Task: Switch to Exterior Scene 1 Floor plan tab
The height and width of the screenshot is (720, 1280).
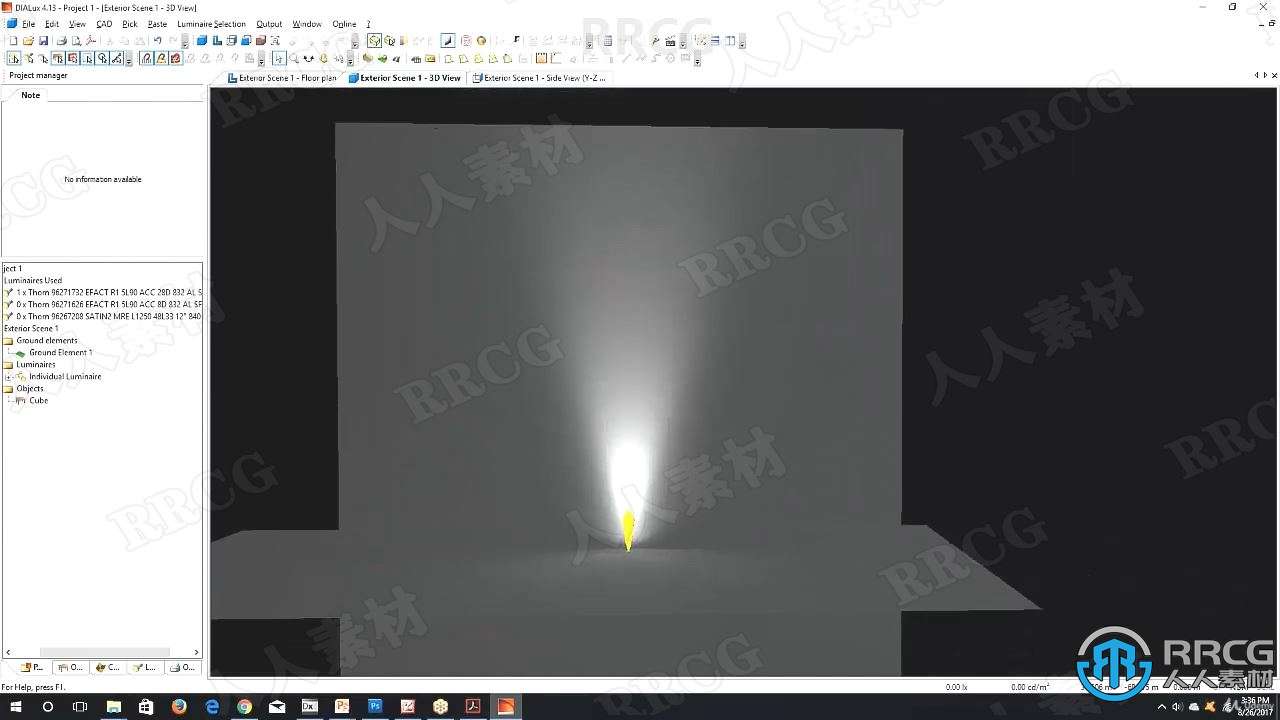Action: [x=282, y=77]
